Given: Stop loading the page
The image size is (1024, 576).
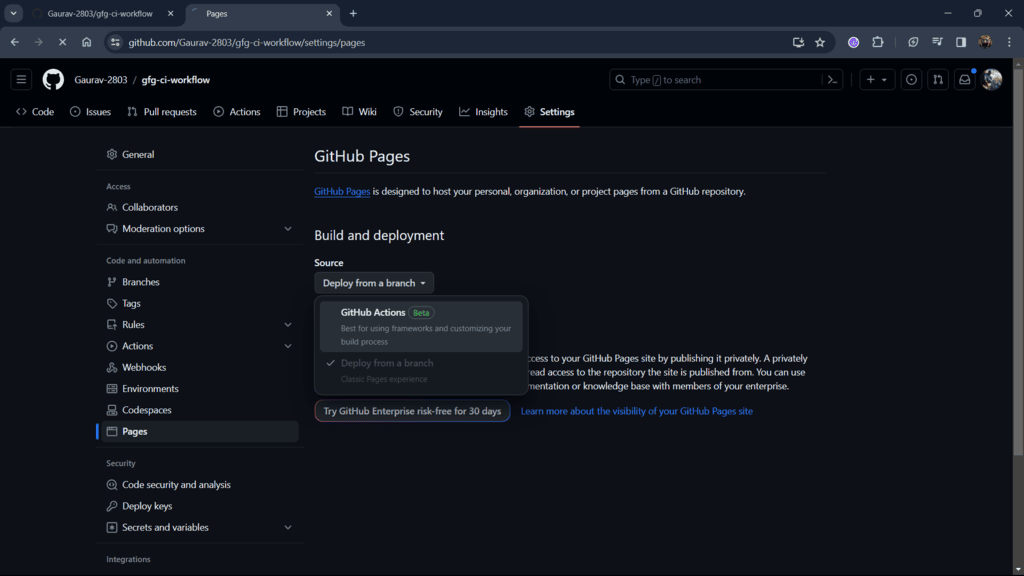Looking at the screenshot, I should coord(63,42).
